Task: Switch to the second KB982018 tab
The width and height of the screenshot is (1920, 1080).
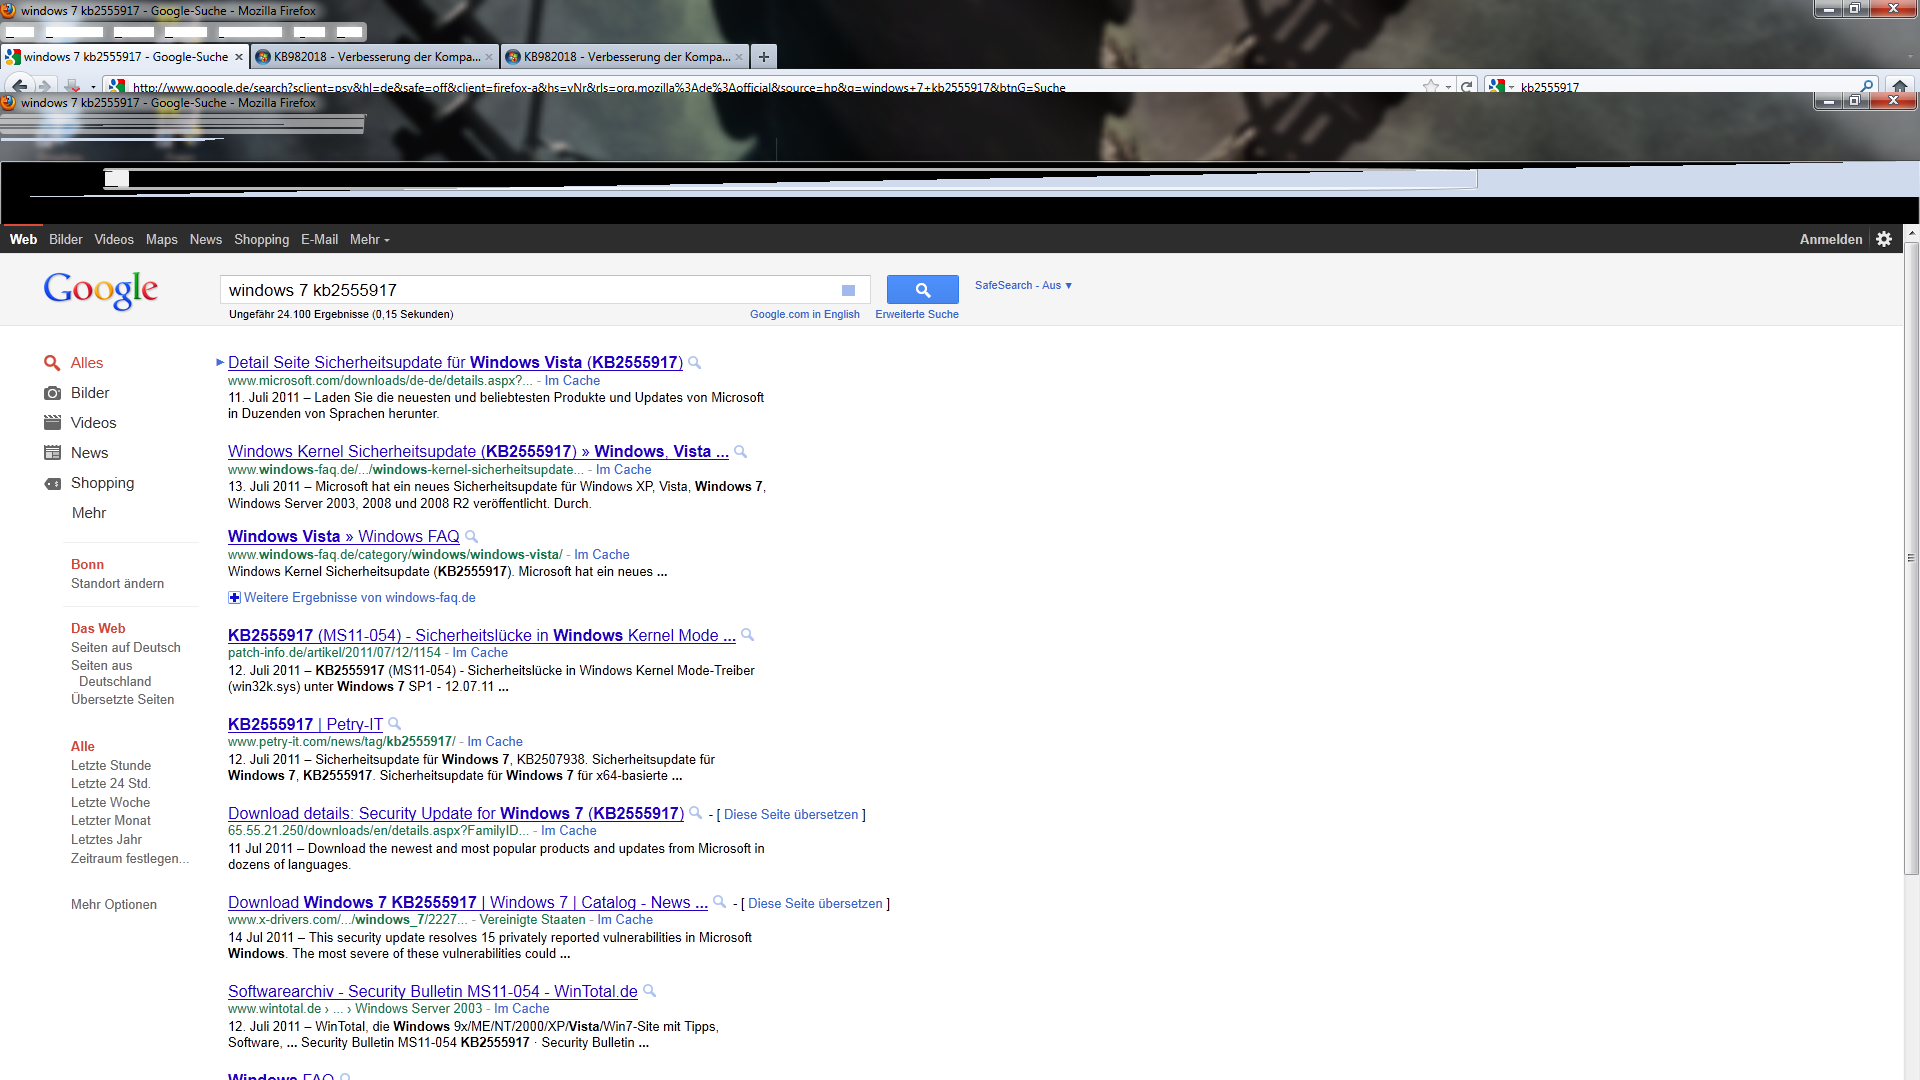Action: 625,57
